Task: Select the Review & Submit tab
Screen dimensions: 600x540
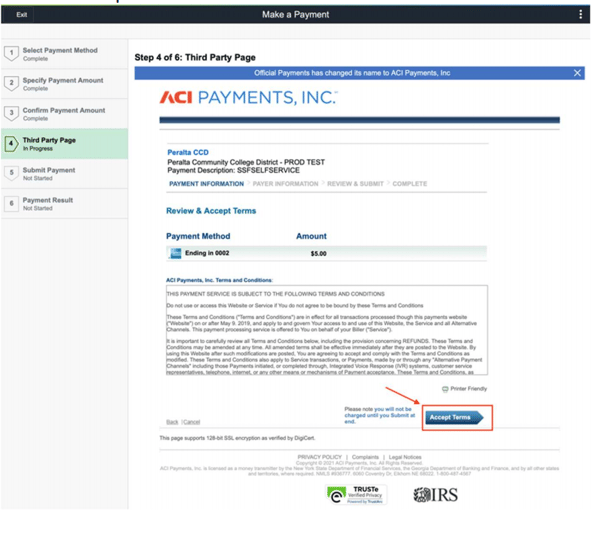Action: point(355,184)
